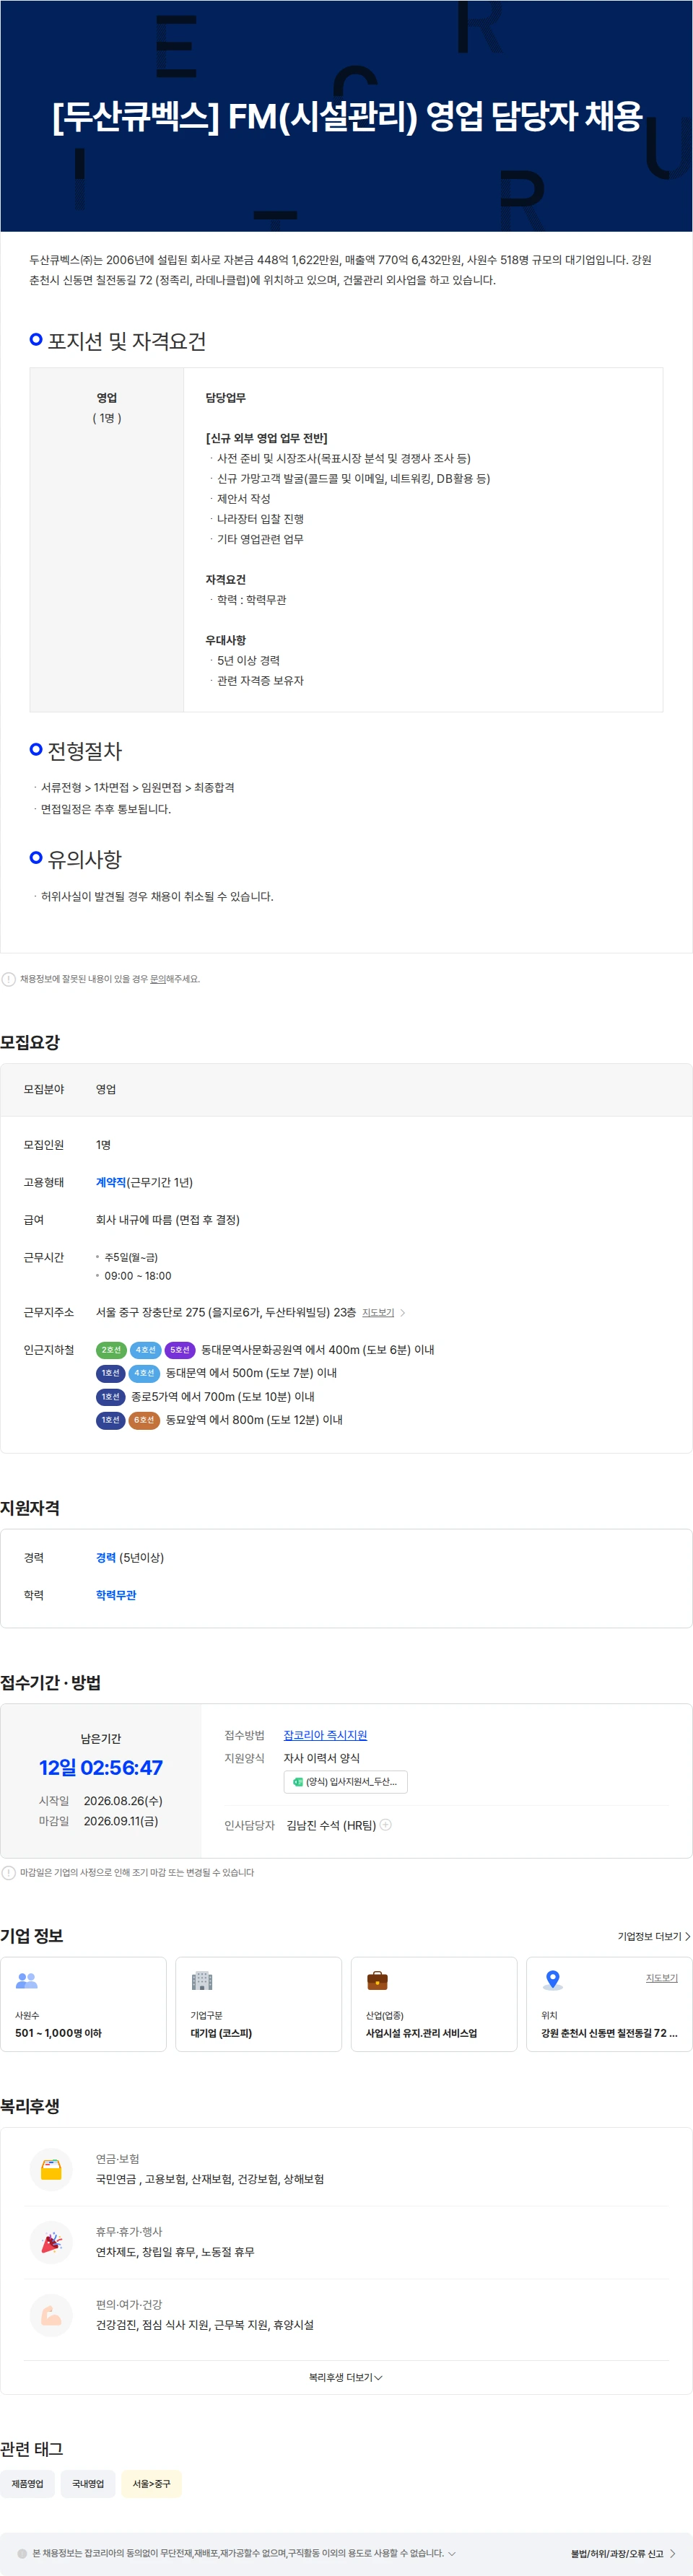Click the 편의·여가·건강 muscle icon

tap(51, 2316)
